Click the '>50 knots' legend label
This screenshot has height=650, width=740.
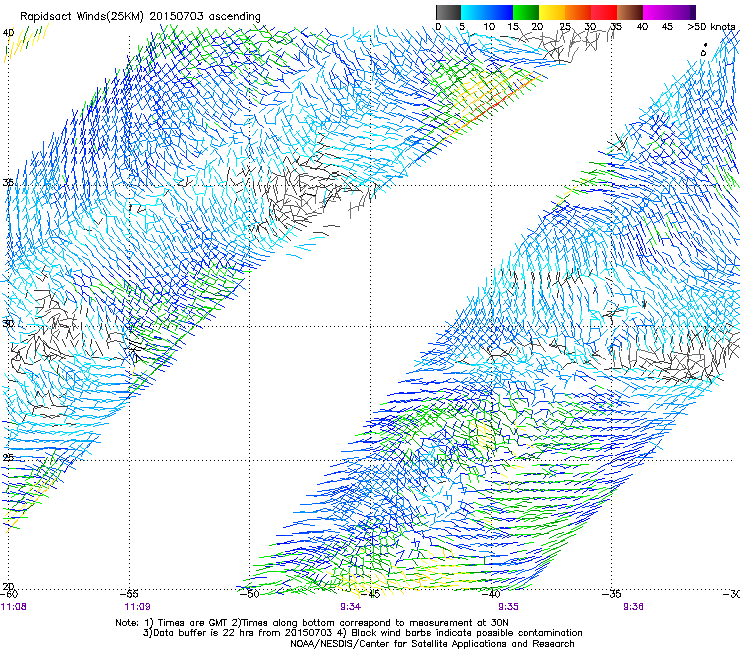711,26
